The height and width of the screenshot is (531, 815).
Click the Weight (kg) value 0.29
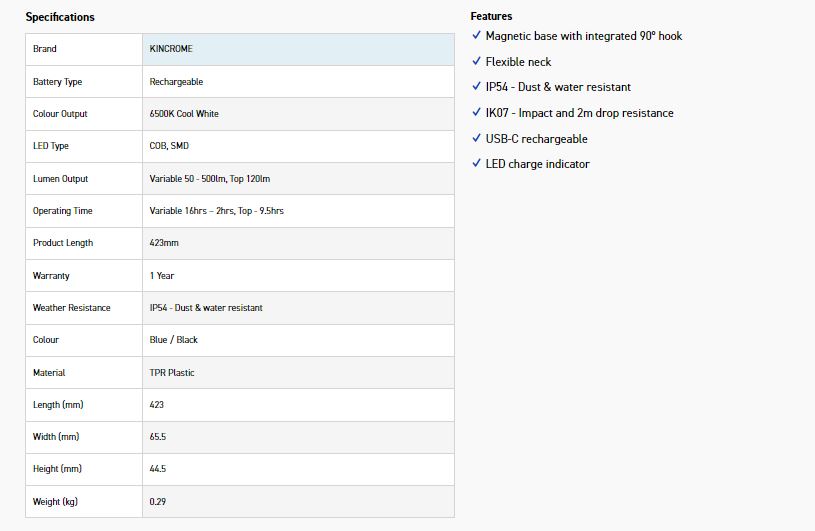coord(158,502)
